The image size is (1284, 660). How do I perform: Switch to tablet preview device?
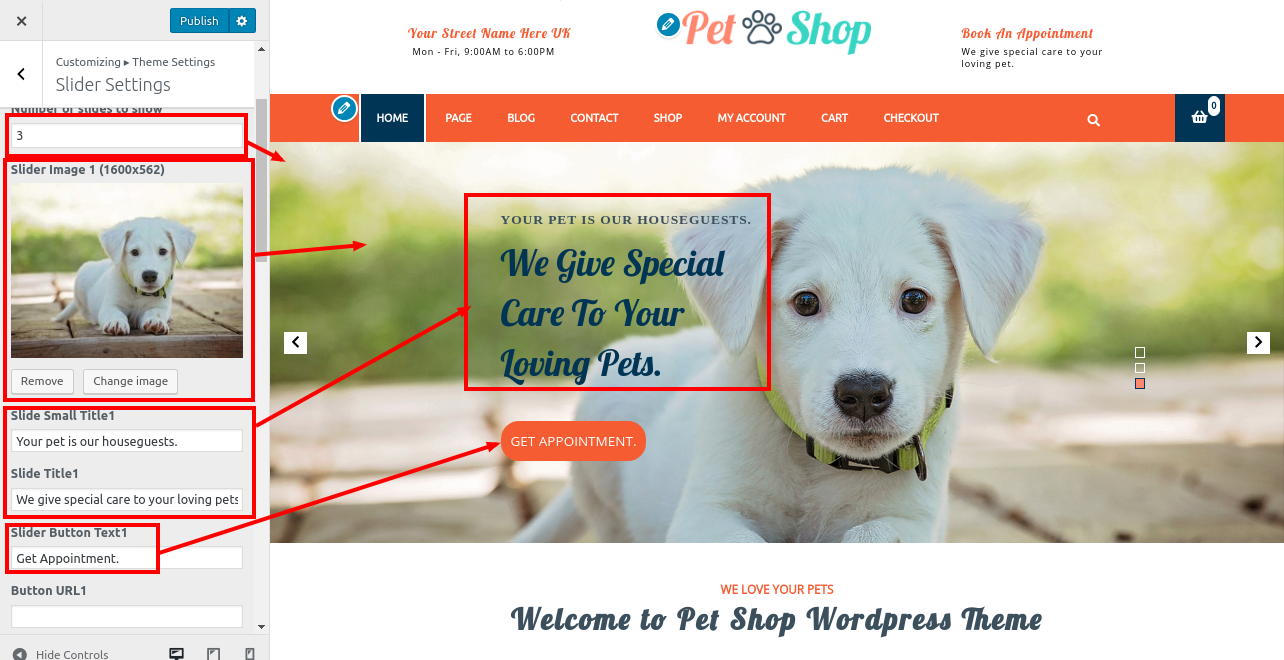tap(213, 654)
